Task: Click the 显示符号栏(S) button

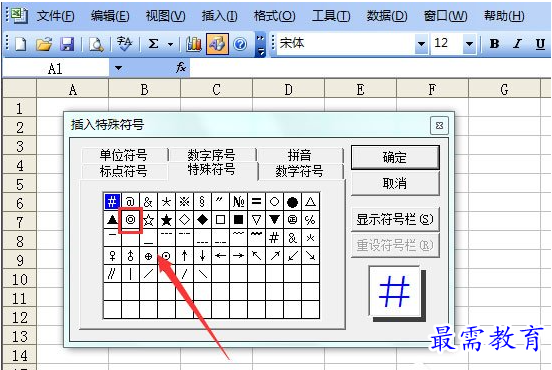Action: click(x=395, y=220)
